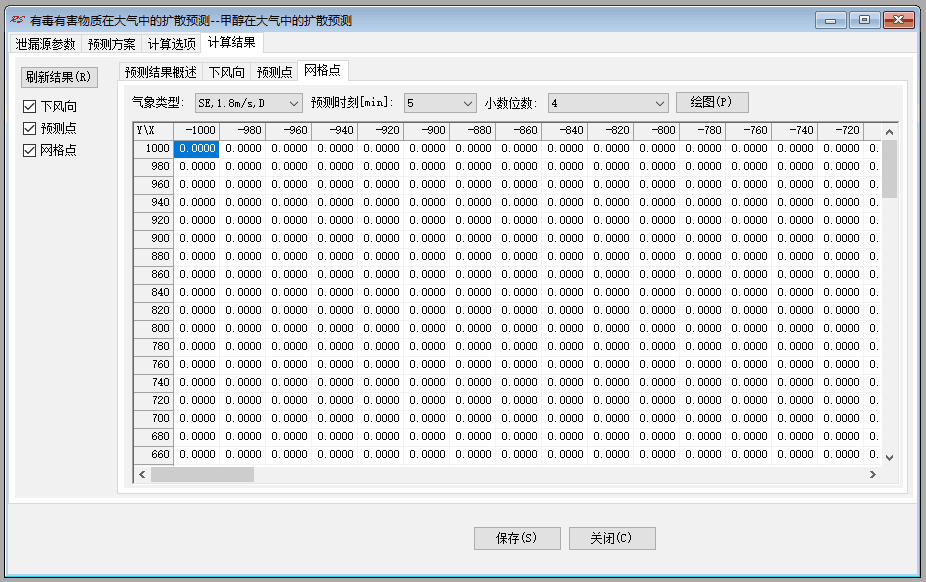Open the 预测时刻[min] dropdown

tap(440, 103)
